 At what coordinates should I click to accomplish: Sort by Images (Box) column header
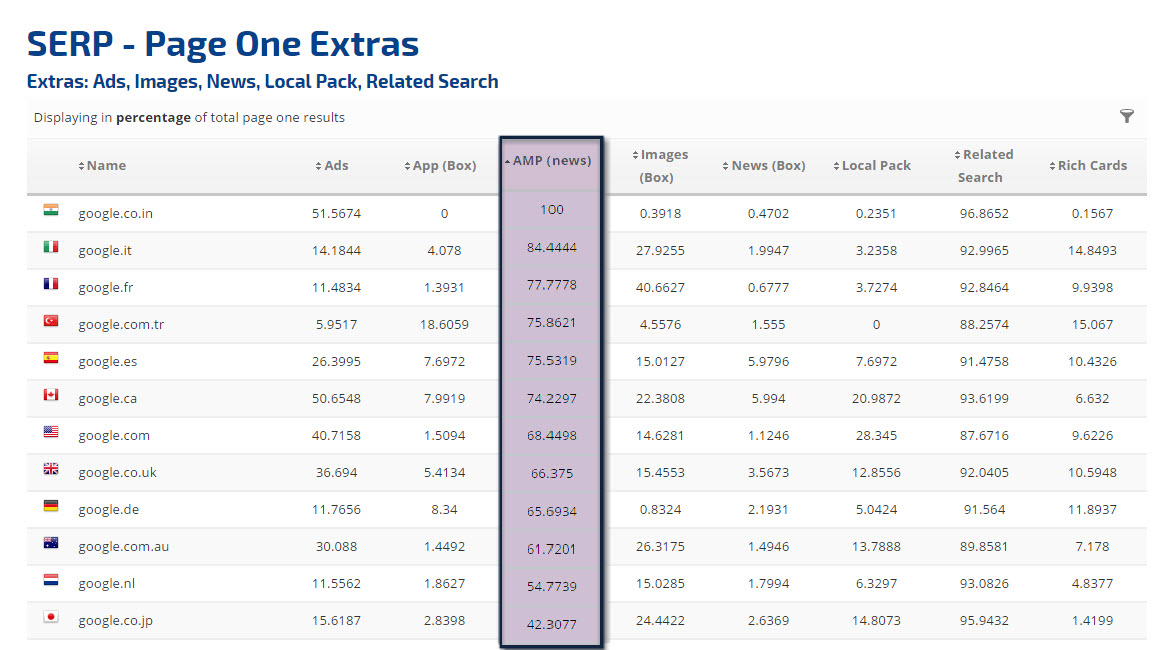pos(659,166)
